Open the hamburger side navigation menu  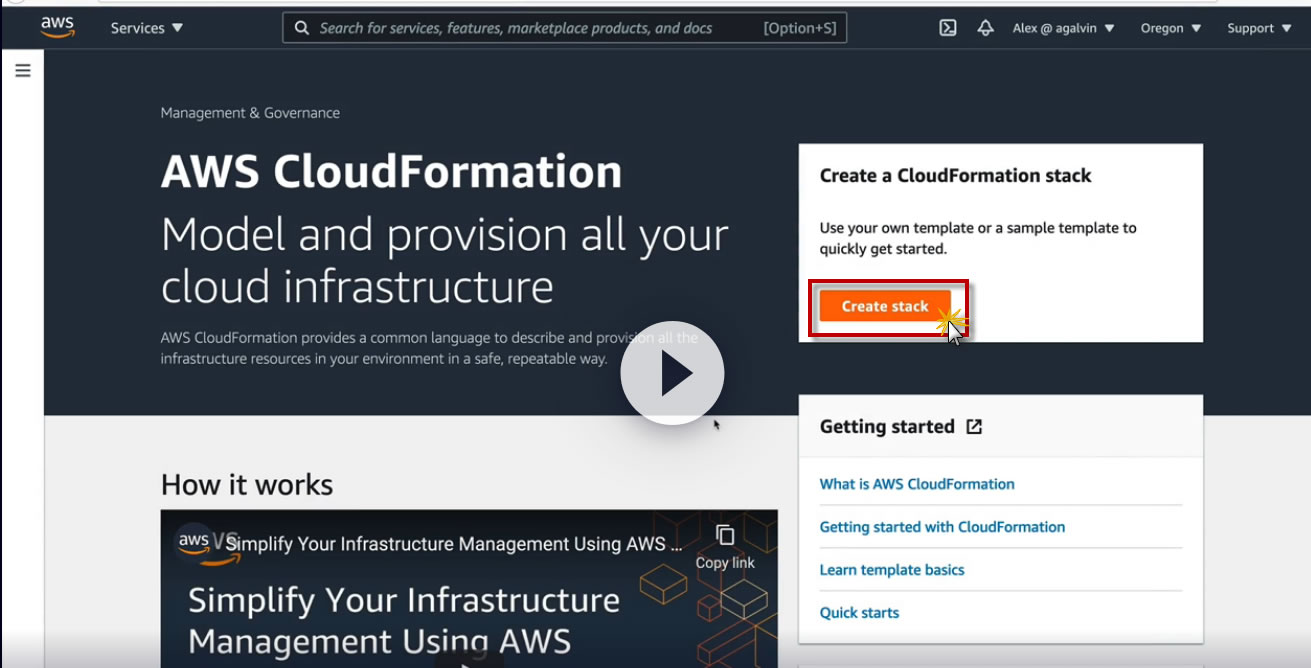tap(23, 71)
